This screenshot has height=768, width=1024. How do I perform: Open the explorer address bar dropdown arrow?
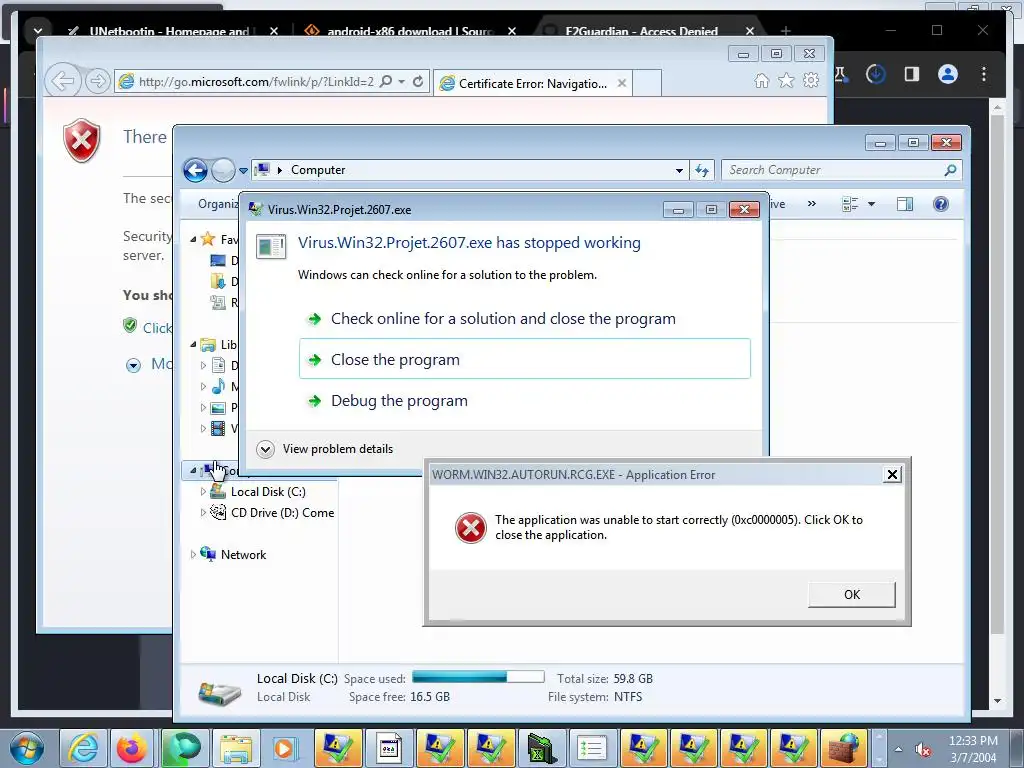(x=679, y=170)
